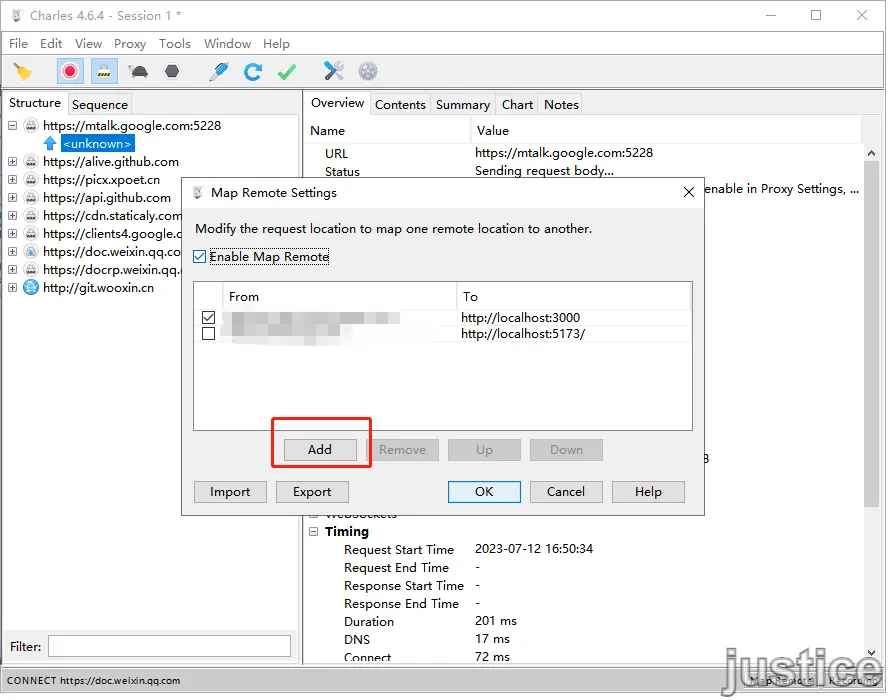Click the Overview panel vertical scrollbar
The height and width of the screenshot is (700, 893).
point(873,334)
